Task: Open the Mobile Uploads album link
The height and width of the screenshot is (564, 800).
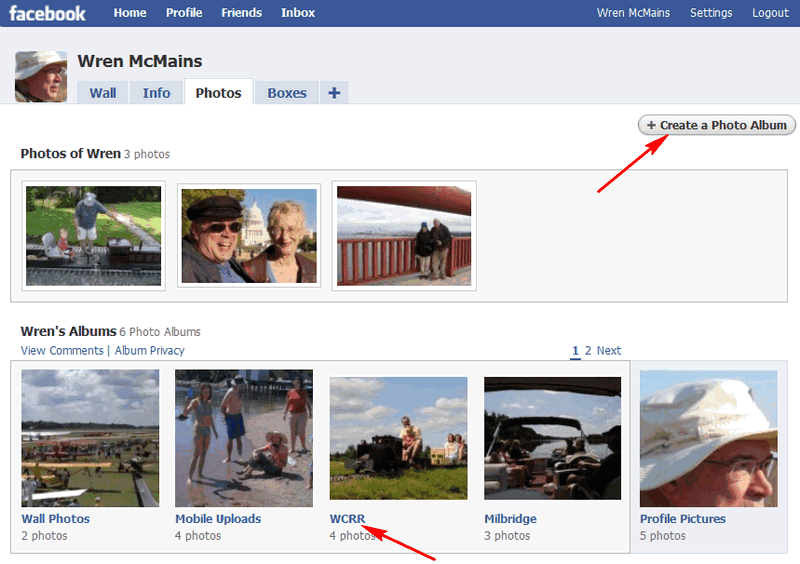Action: point(218,519)
